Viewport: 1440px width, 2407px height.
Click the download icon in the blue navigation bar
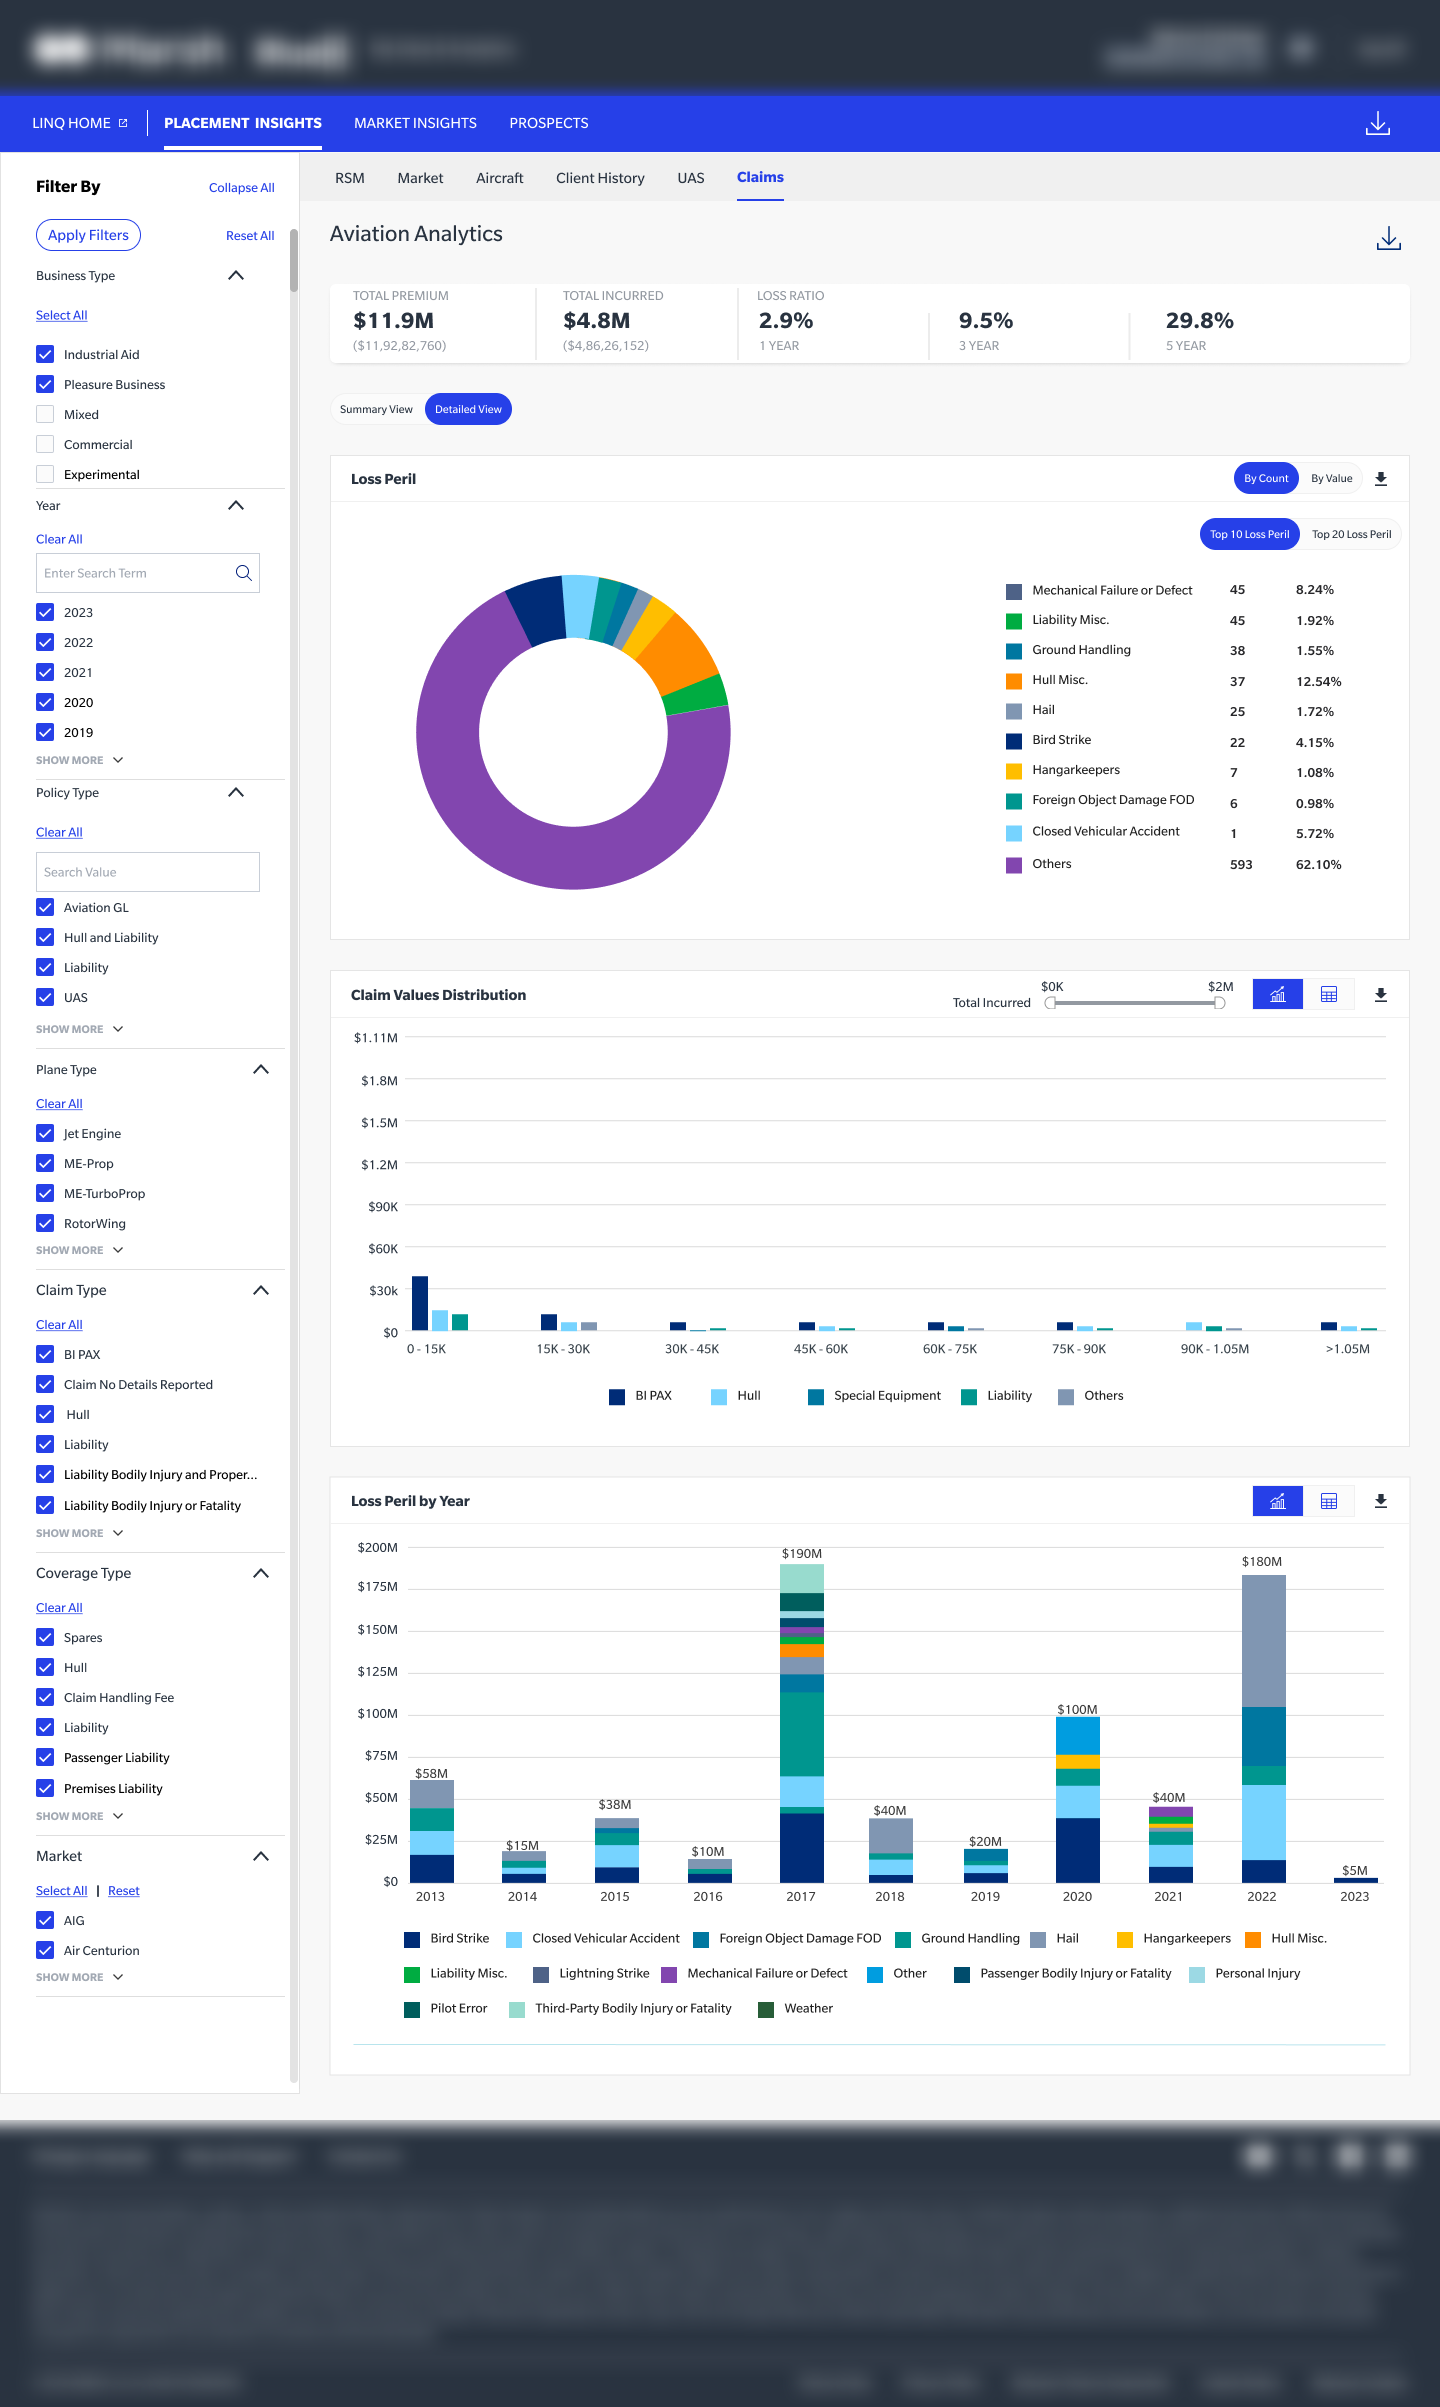[x=1378, y=123]
